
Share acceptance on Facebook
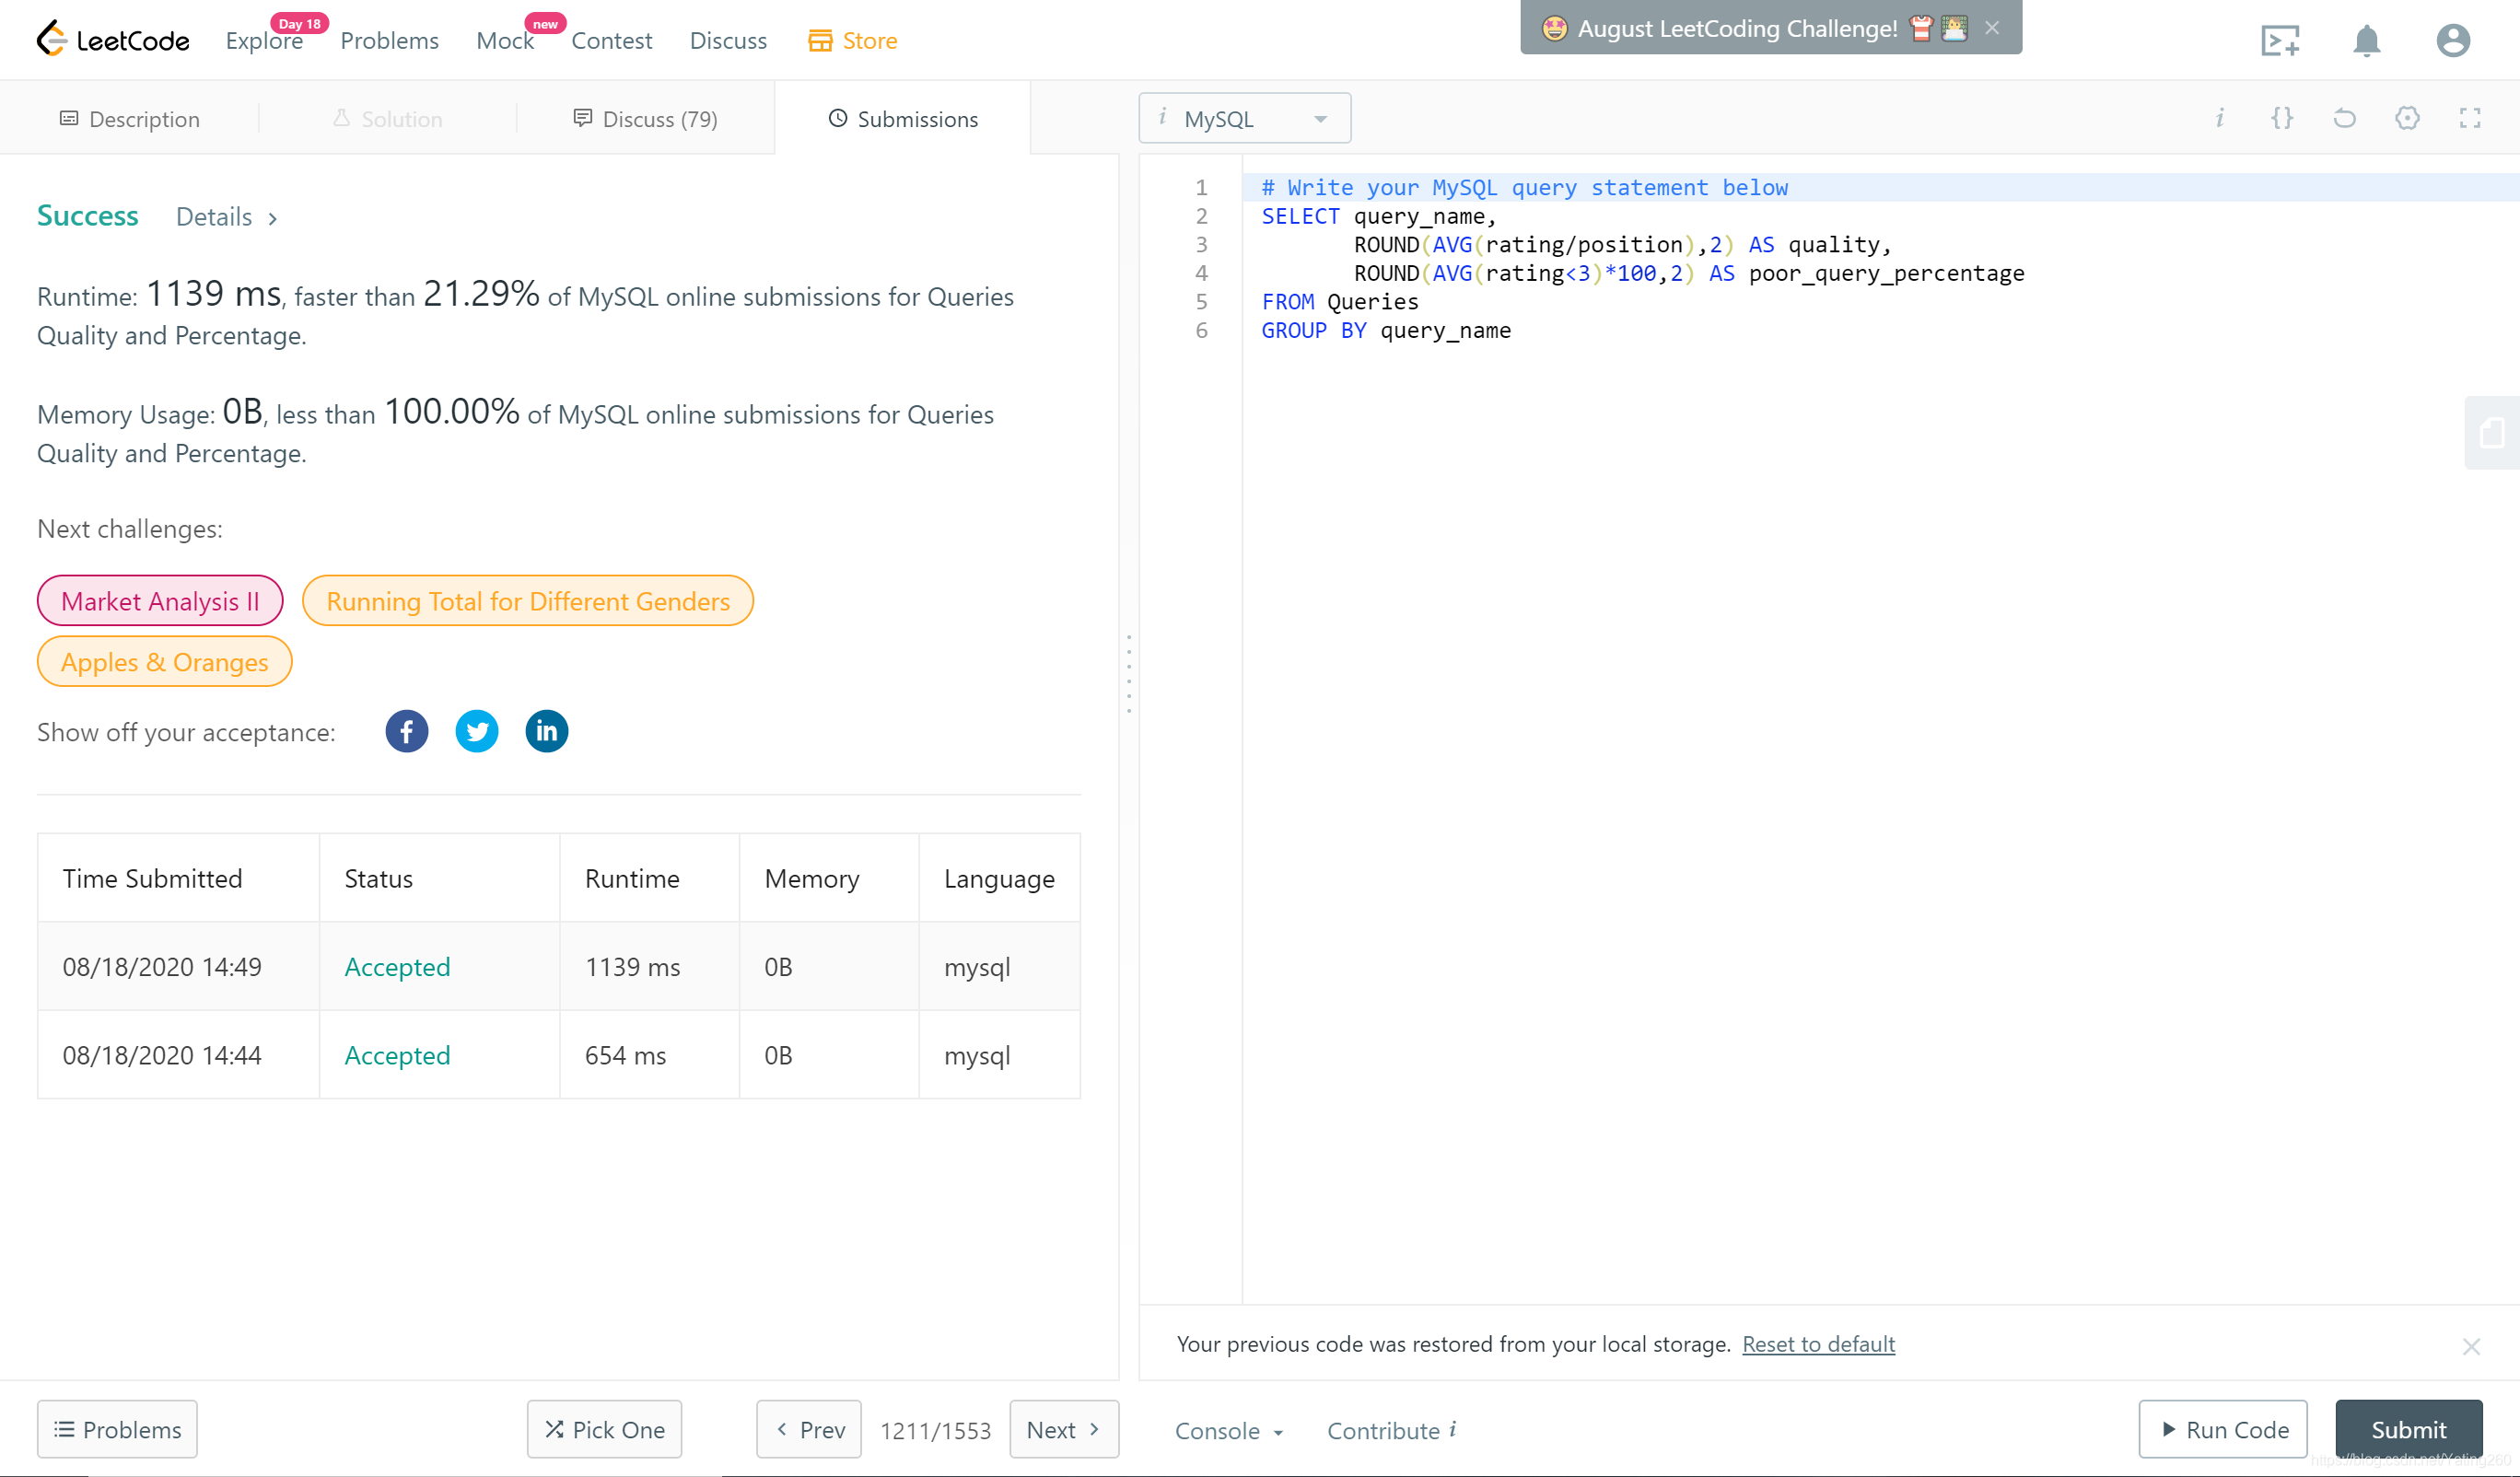pyautogui.click(x=406, y=731)
